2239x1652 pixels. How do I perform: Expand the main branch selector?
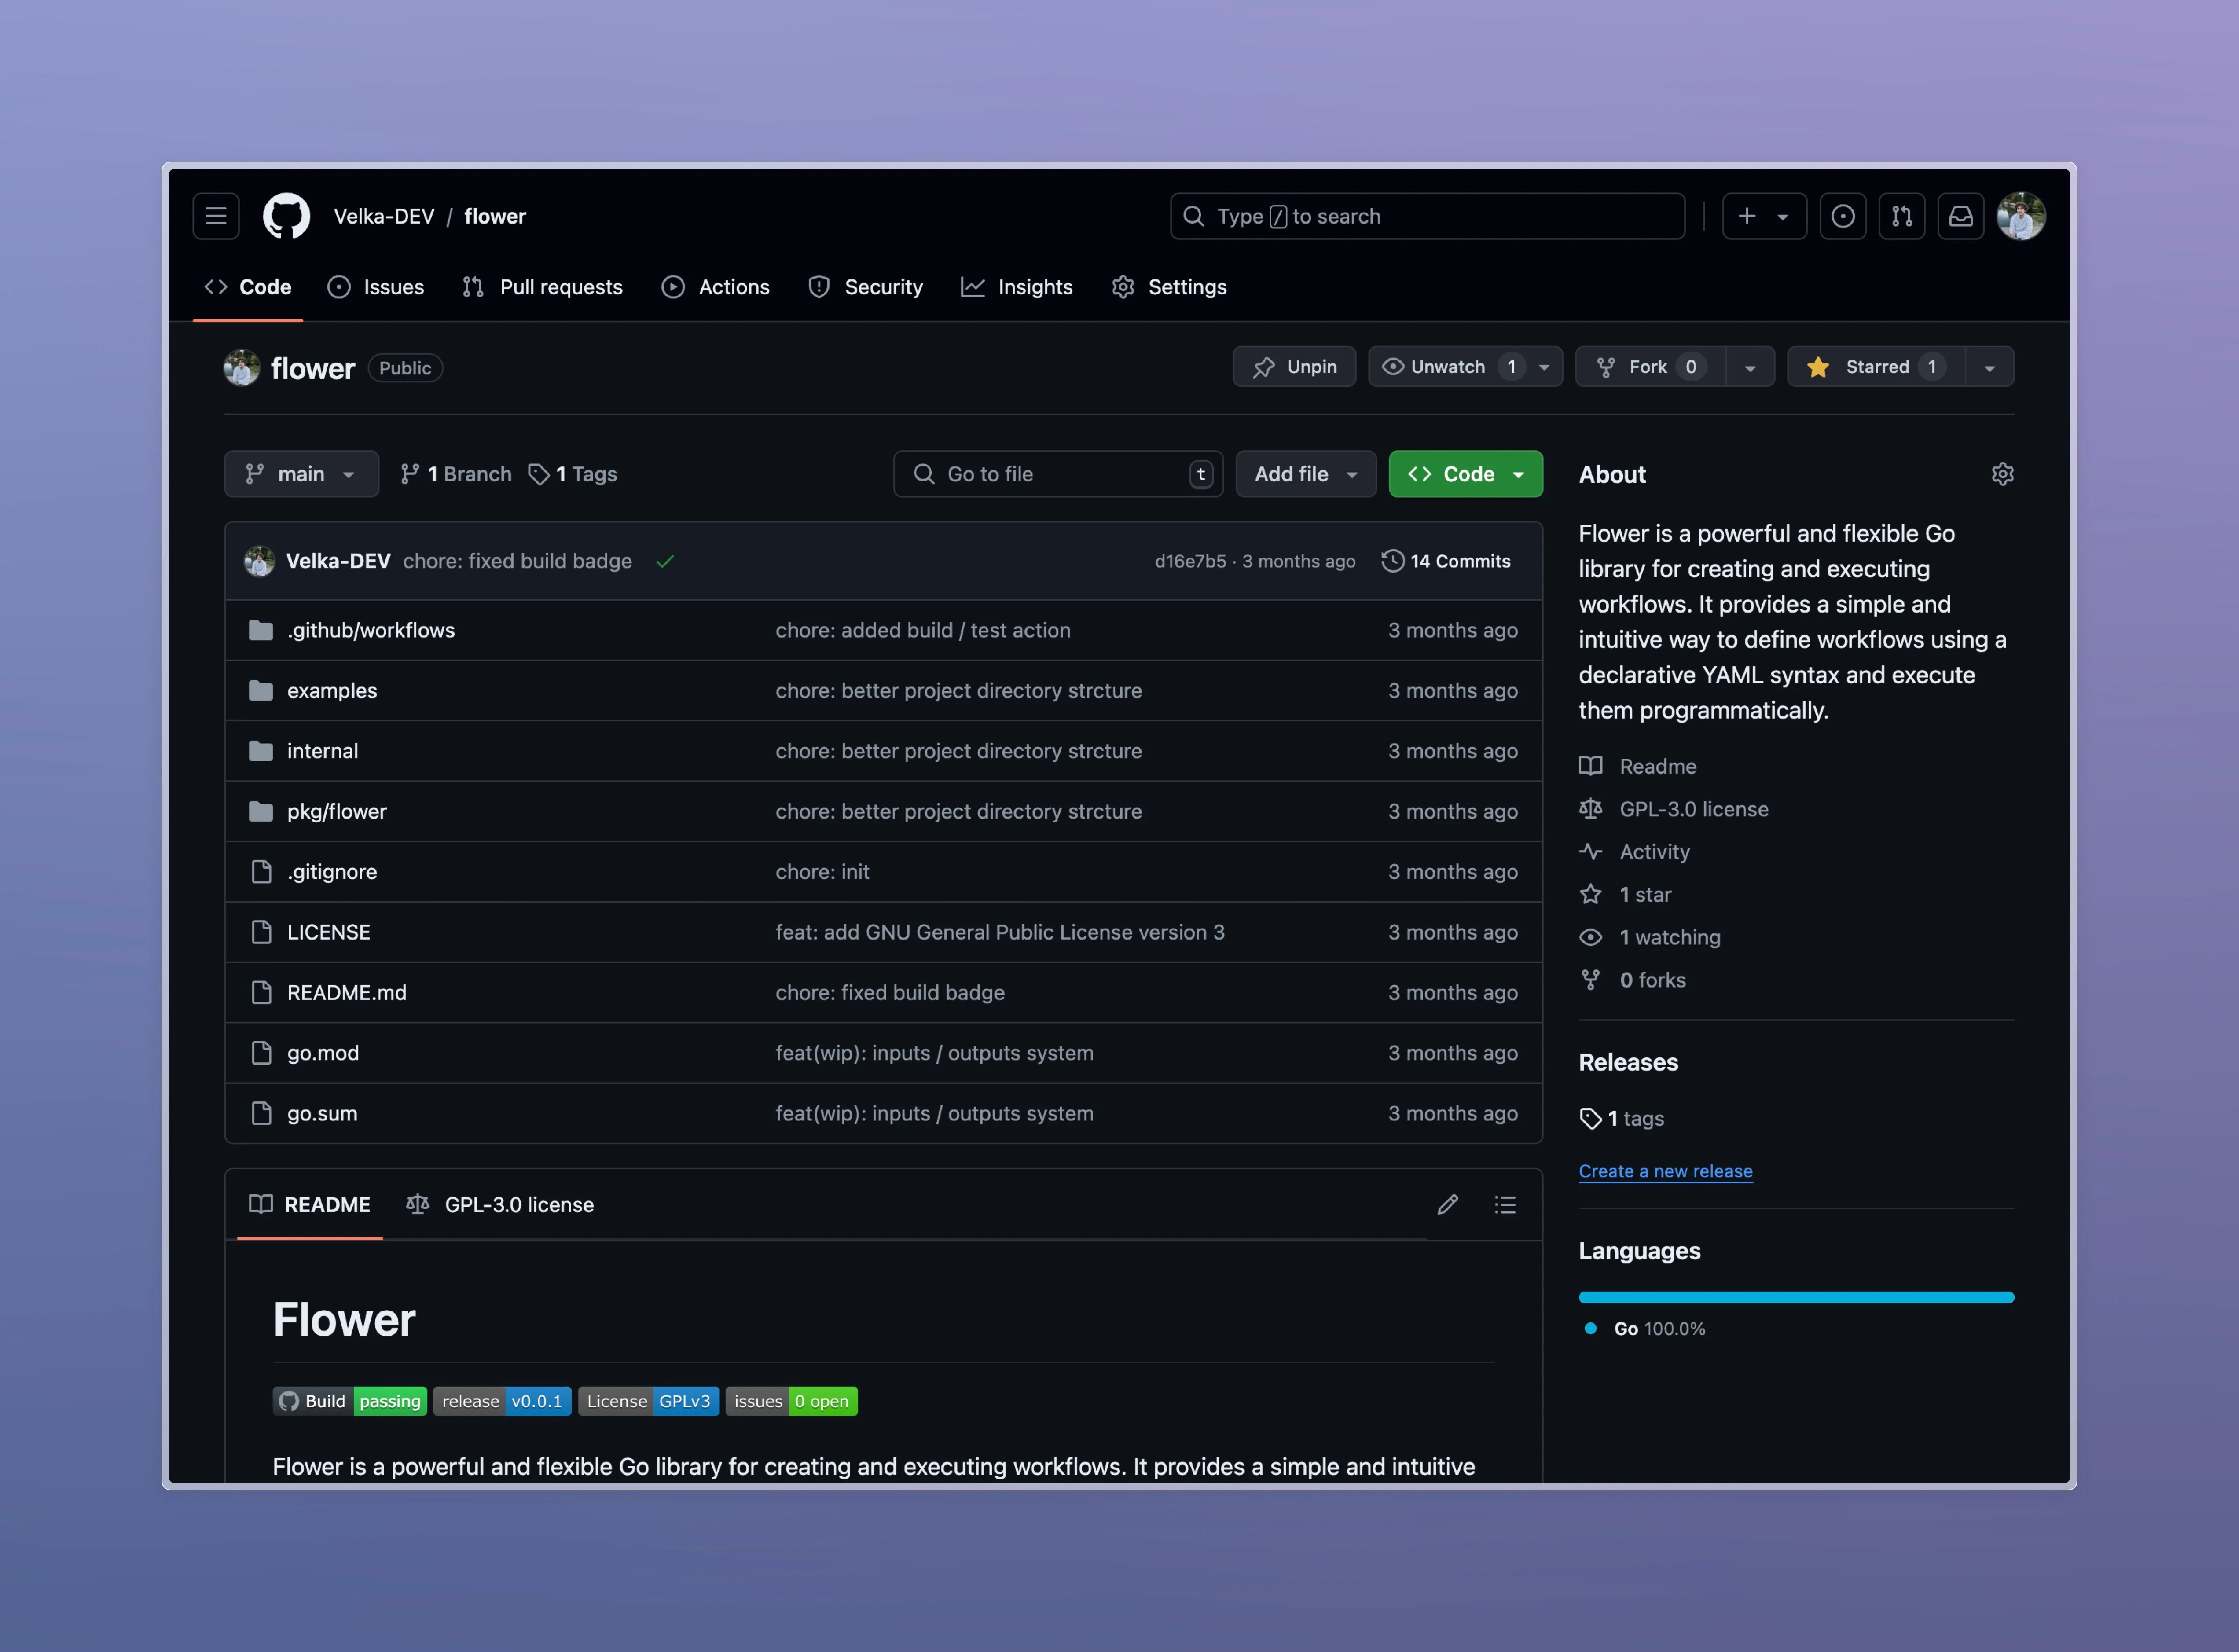(x=301, y=474)
